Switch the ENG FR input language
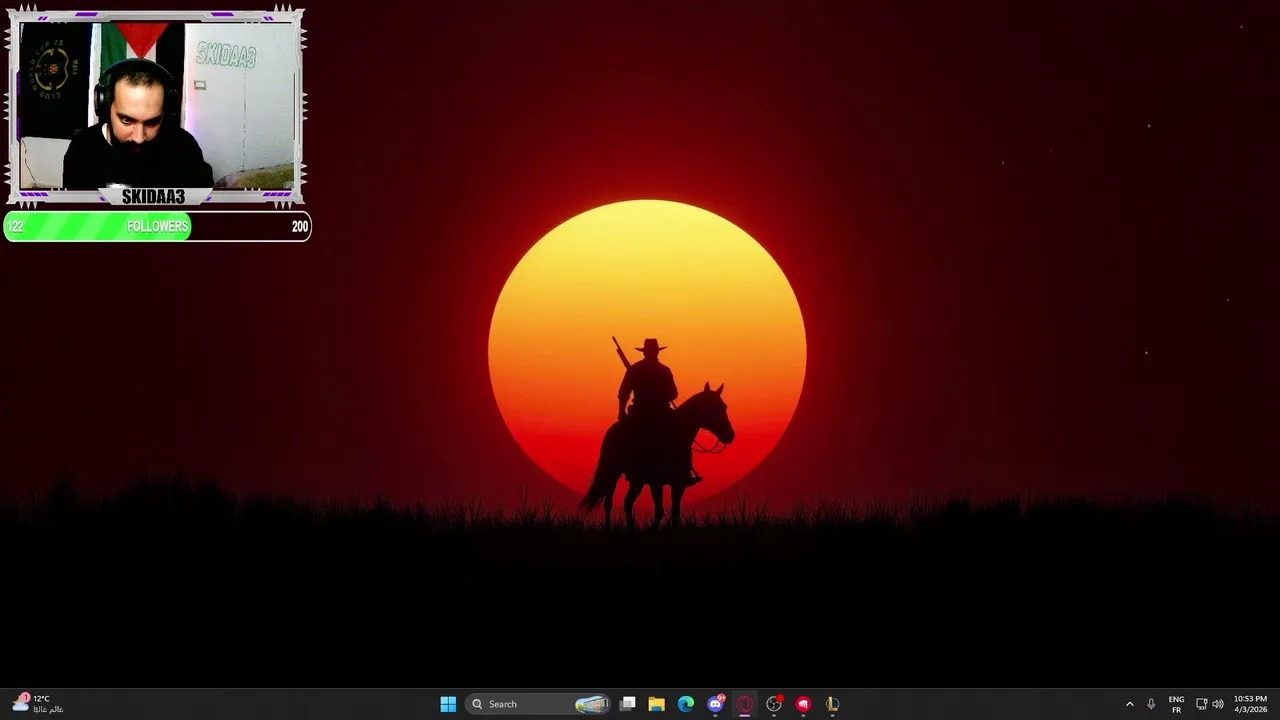Screen dimensions: 1280x720 1176,704
